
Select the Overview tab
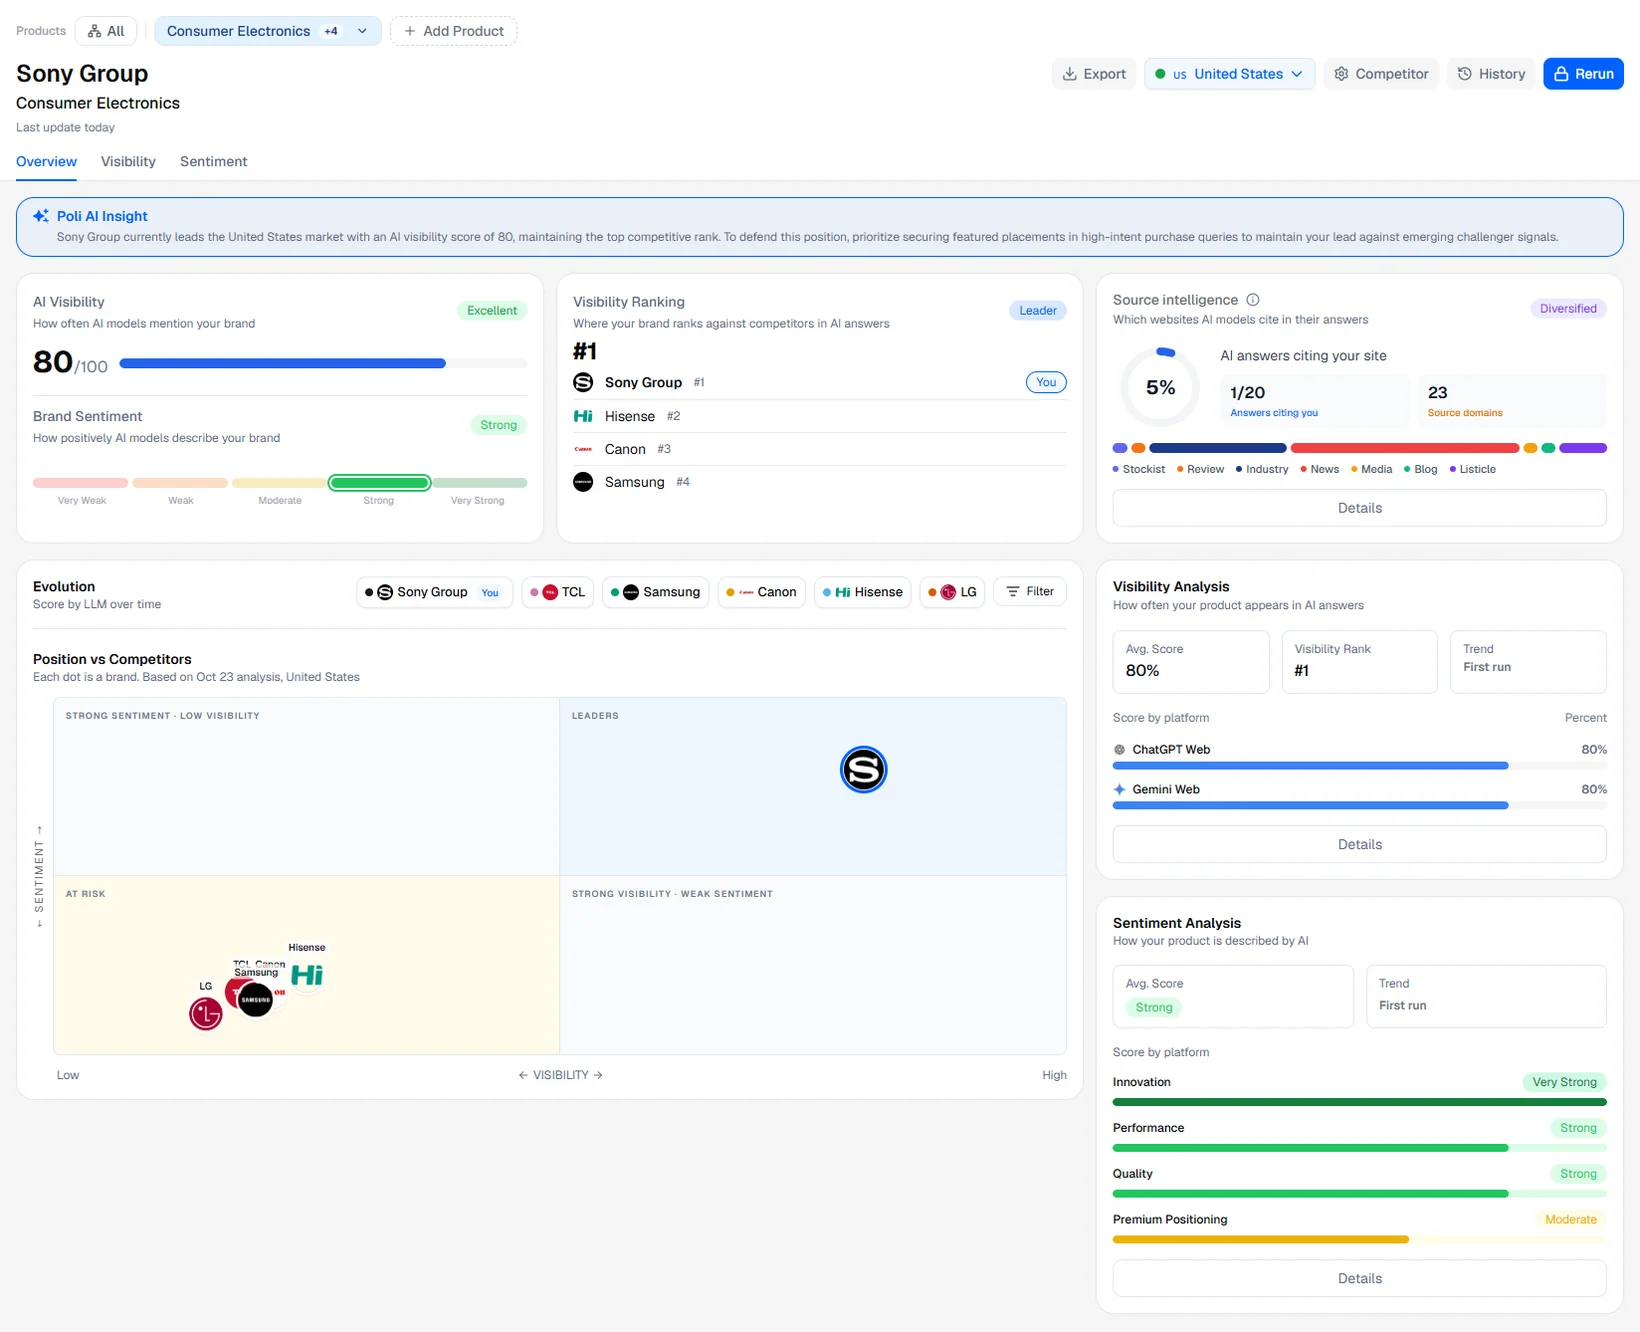(x=46, y=162)
